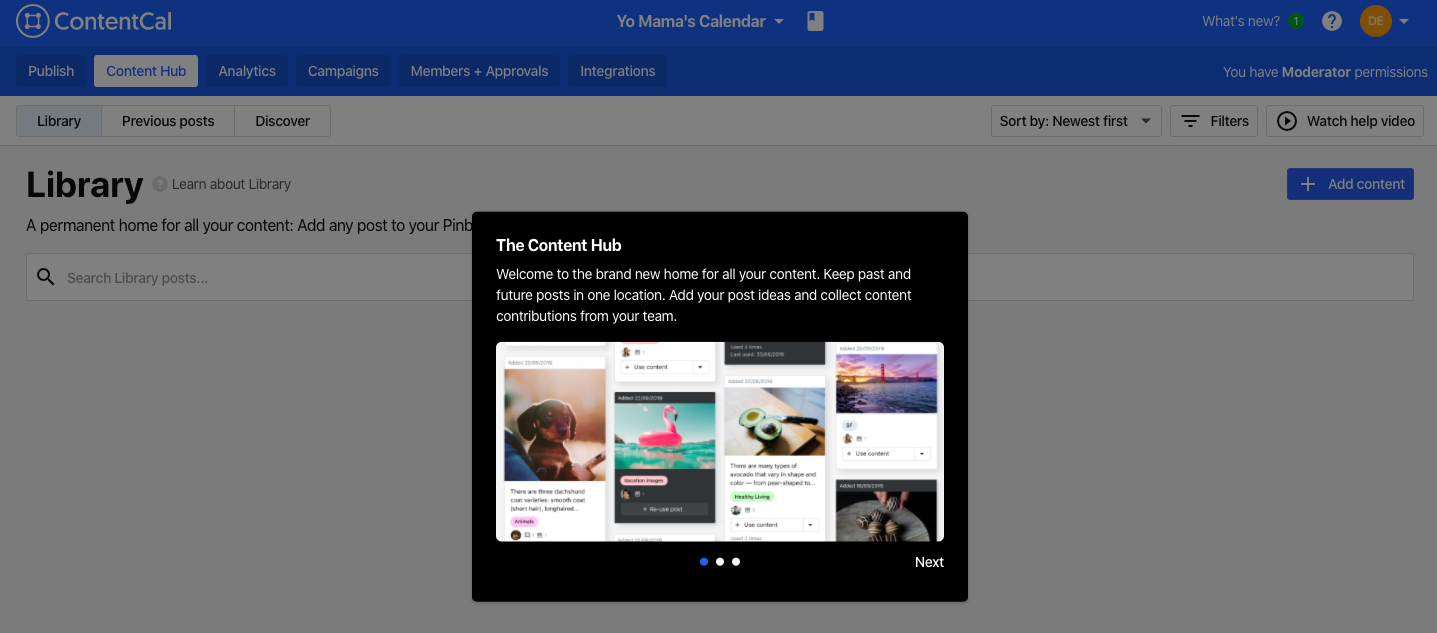Click the play icon on Watch help video
1437x633 pixels.
pyautogui.click(x=1286, y=120)
